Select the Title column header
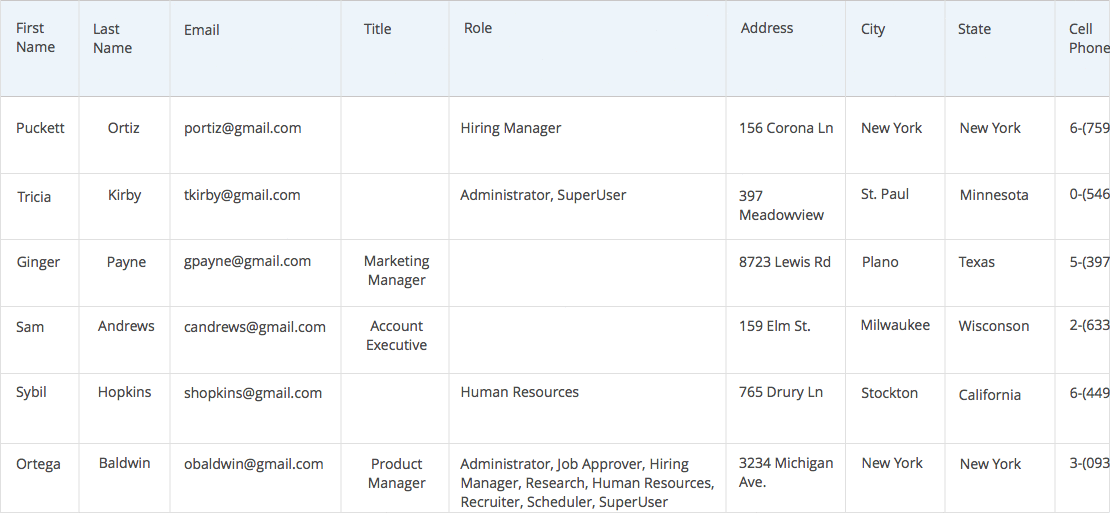Image resolution: width=1110 pixels, height=513 pixels. pyautogui.click(x=378, y=29)
